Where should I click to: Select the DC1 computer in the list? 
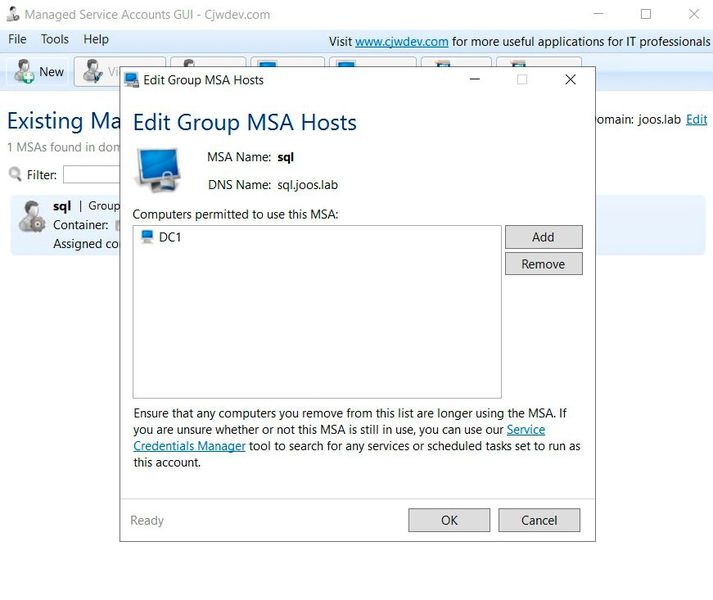(x=316, y=237)
